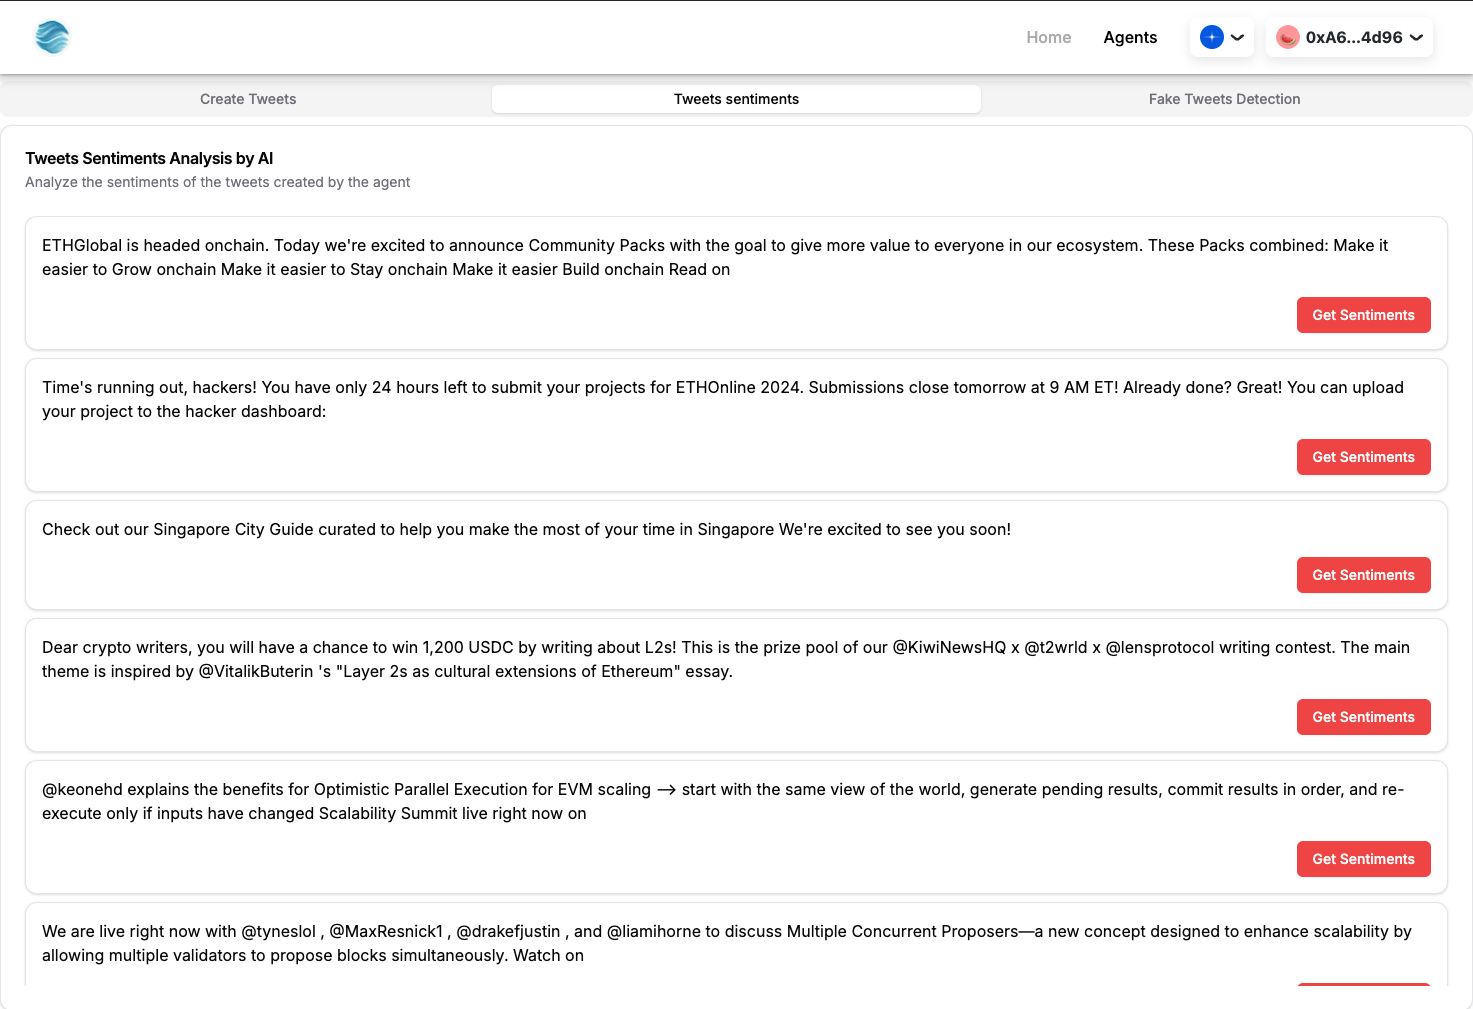Click the blue network chain icon

point(1212,37)
